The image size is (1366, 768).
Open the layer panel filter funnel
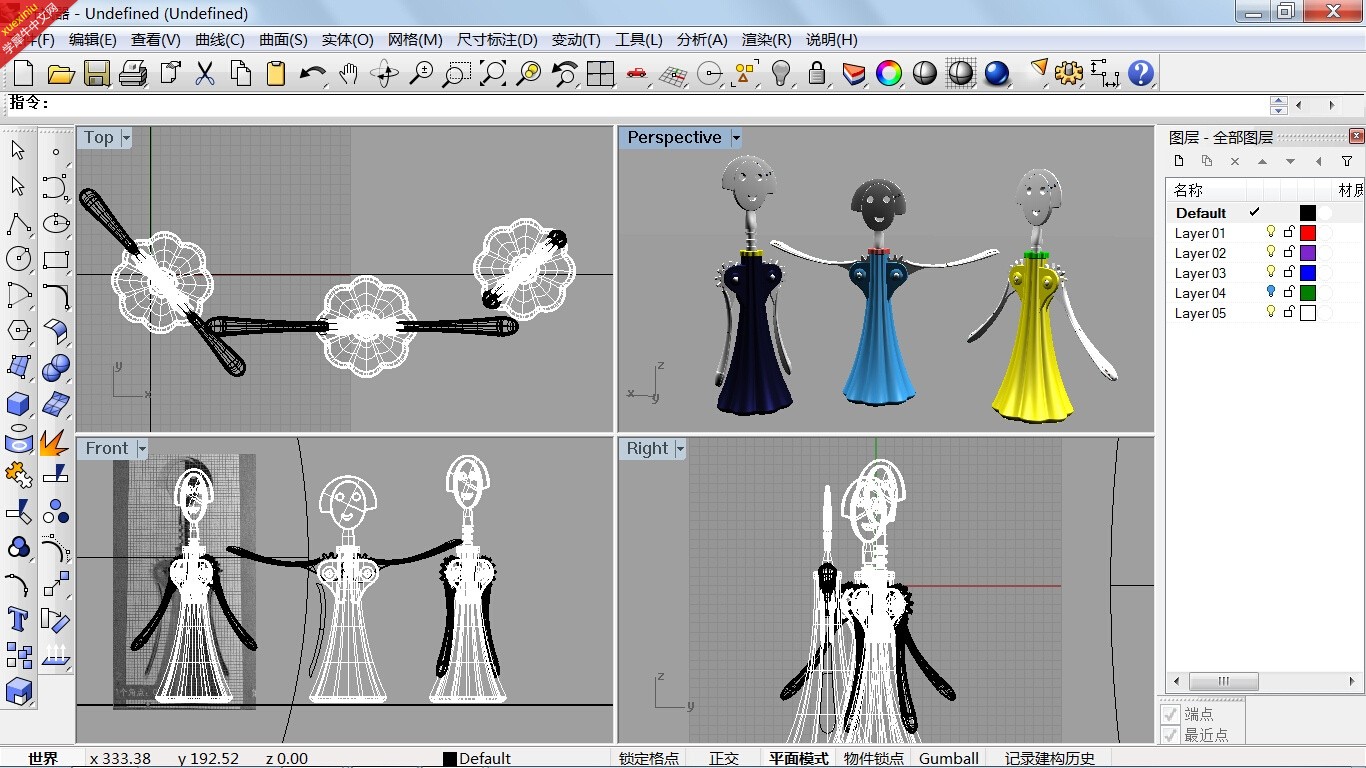[x=1347, y=161]
